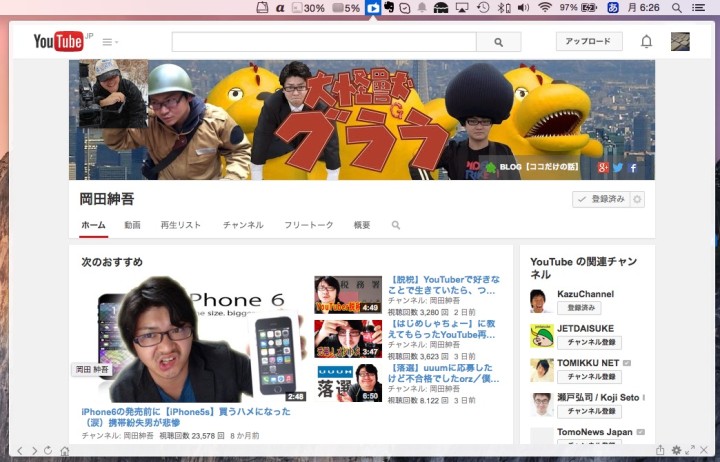Click the search magnifier button
Image resolution: width=720 pixels, height=462 pixels.
[x=499, y=42]
